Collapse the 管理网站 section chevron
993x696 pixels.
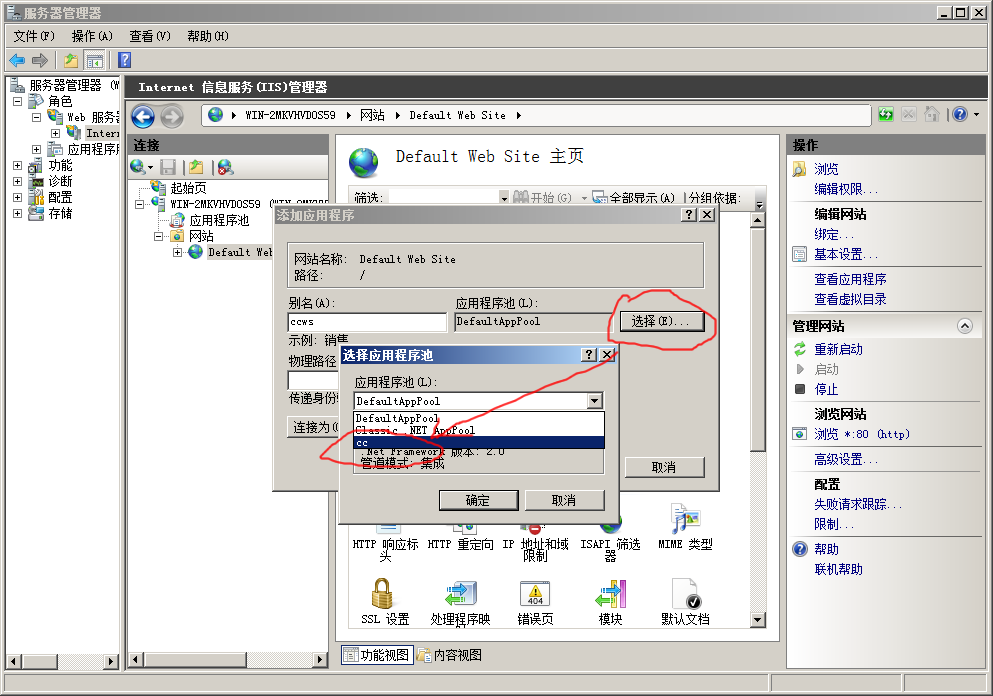964,326
